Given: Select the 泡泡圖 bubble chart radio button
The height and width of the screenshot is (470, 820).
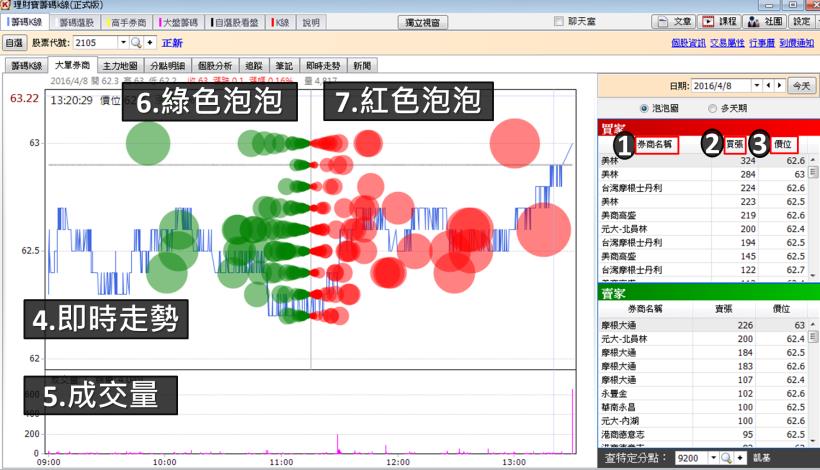Looking at the screenshot, I should coord(643,108).
